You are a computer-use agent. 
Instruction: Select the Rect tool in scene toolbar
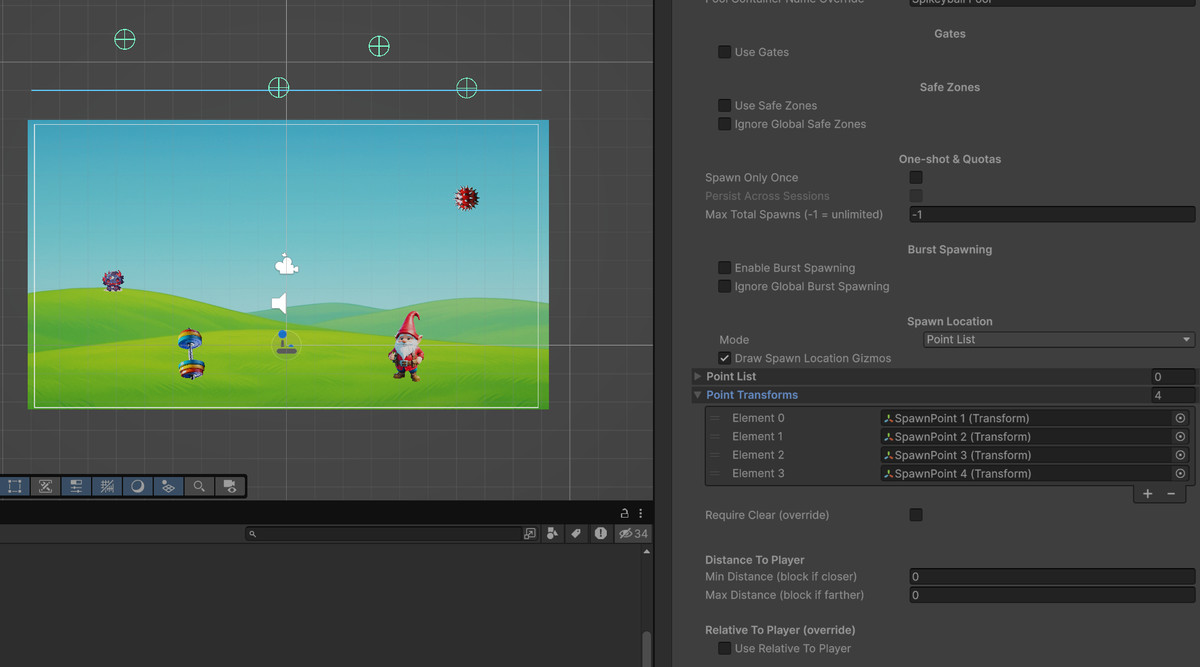click(x=15, y=486)
